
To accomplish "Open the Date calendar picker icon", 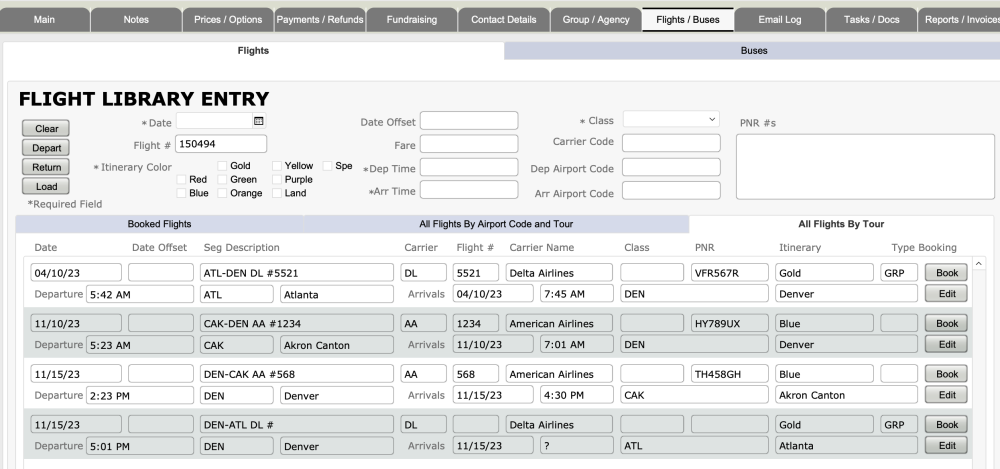I will point(258,121).
